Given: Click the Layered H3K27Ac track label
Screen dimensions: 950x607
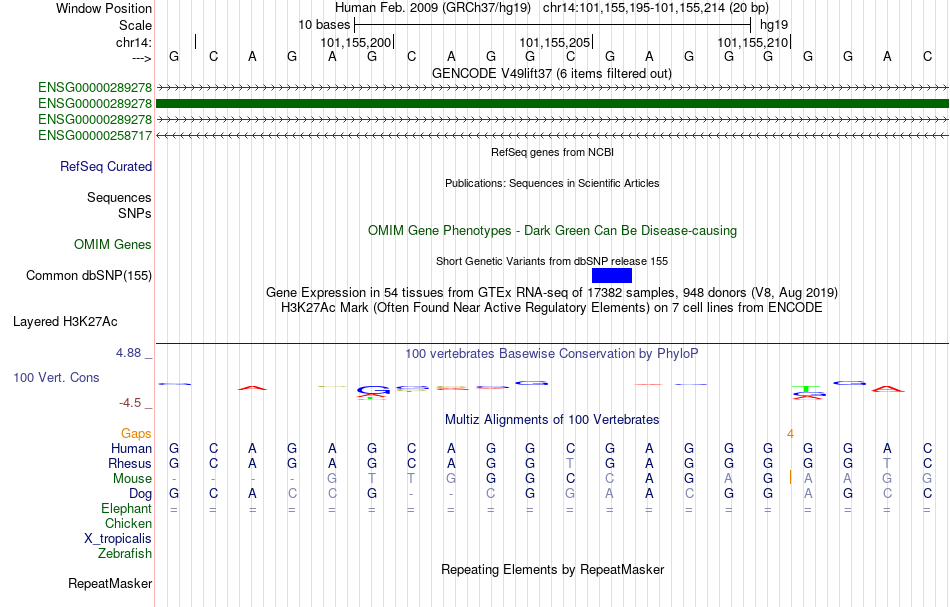Looking at the screenshot, I should tap(65, 322).
